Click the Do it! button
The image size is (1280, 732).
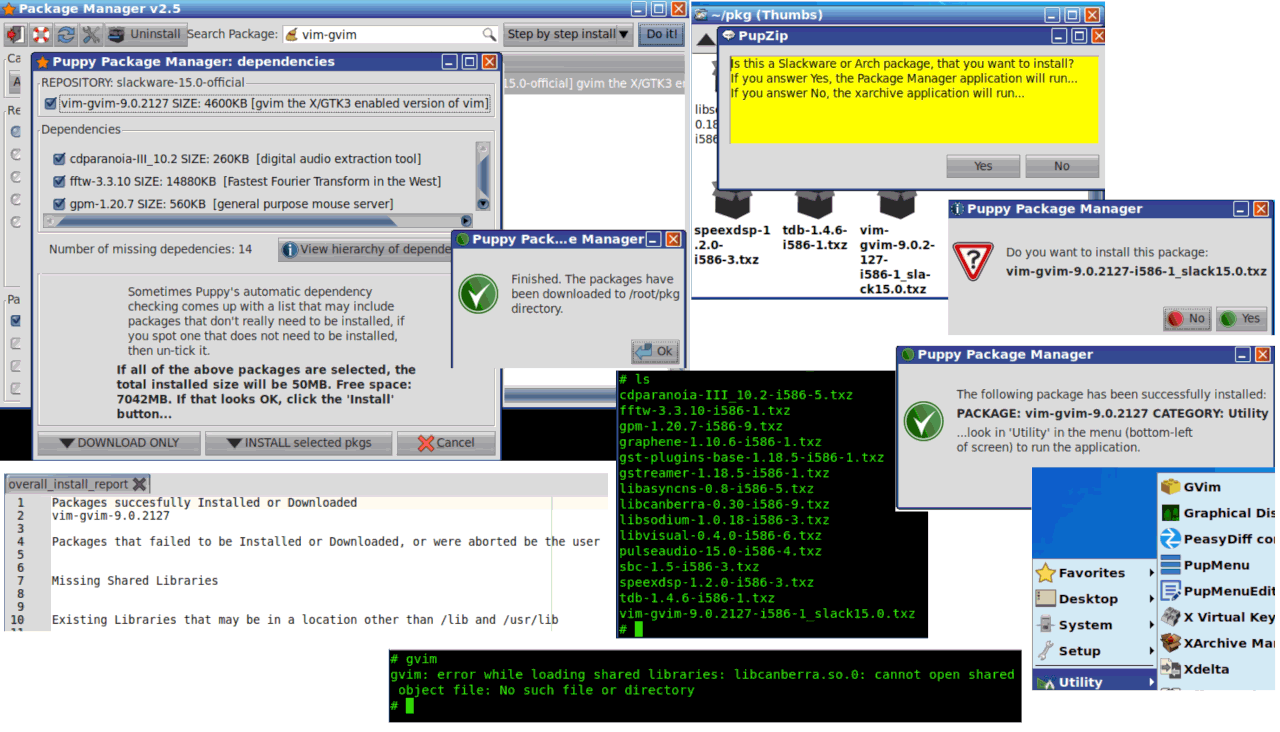tap(661, 34)
